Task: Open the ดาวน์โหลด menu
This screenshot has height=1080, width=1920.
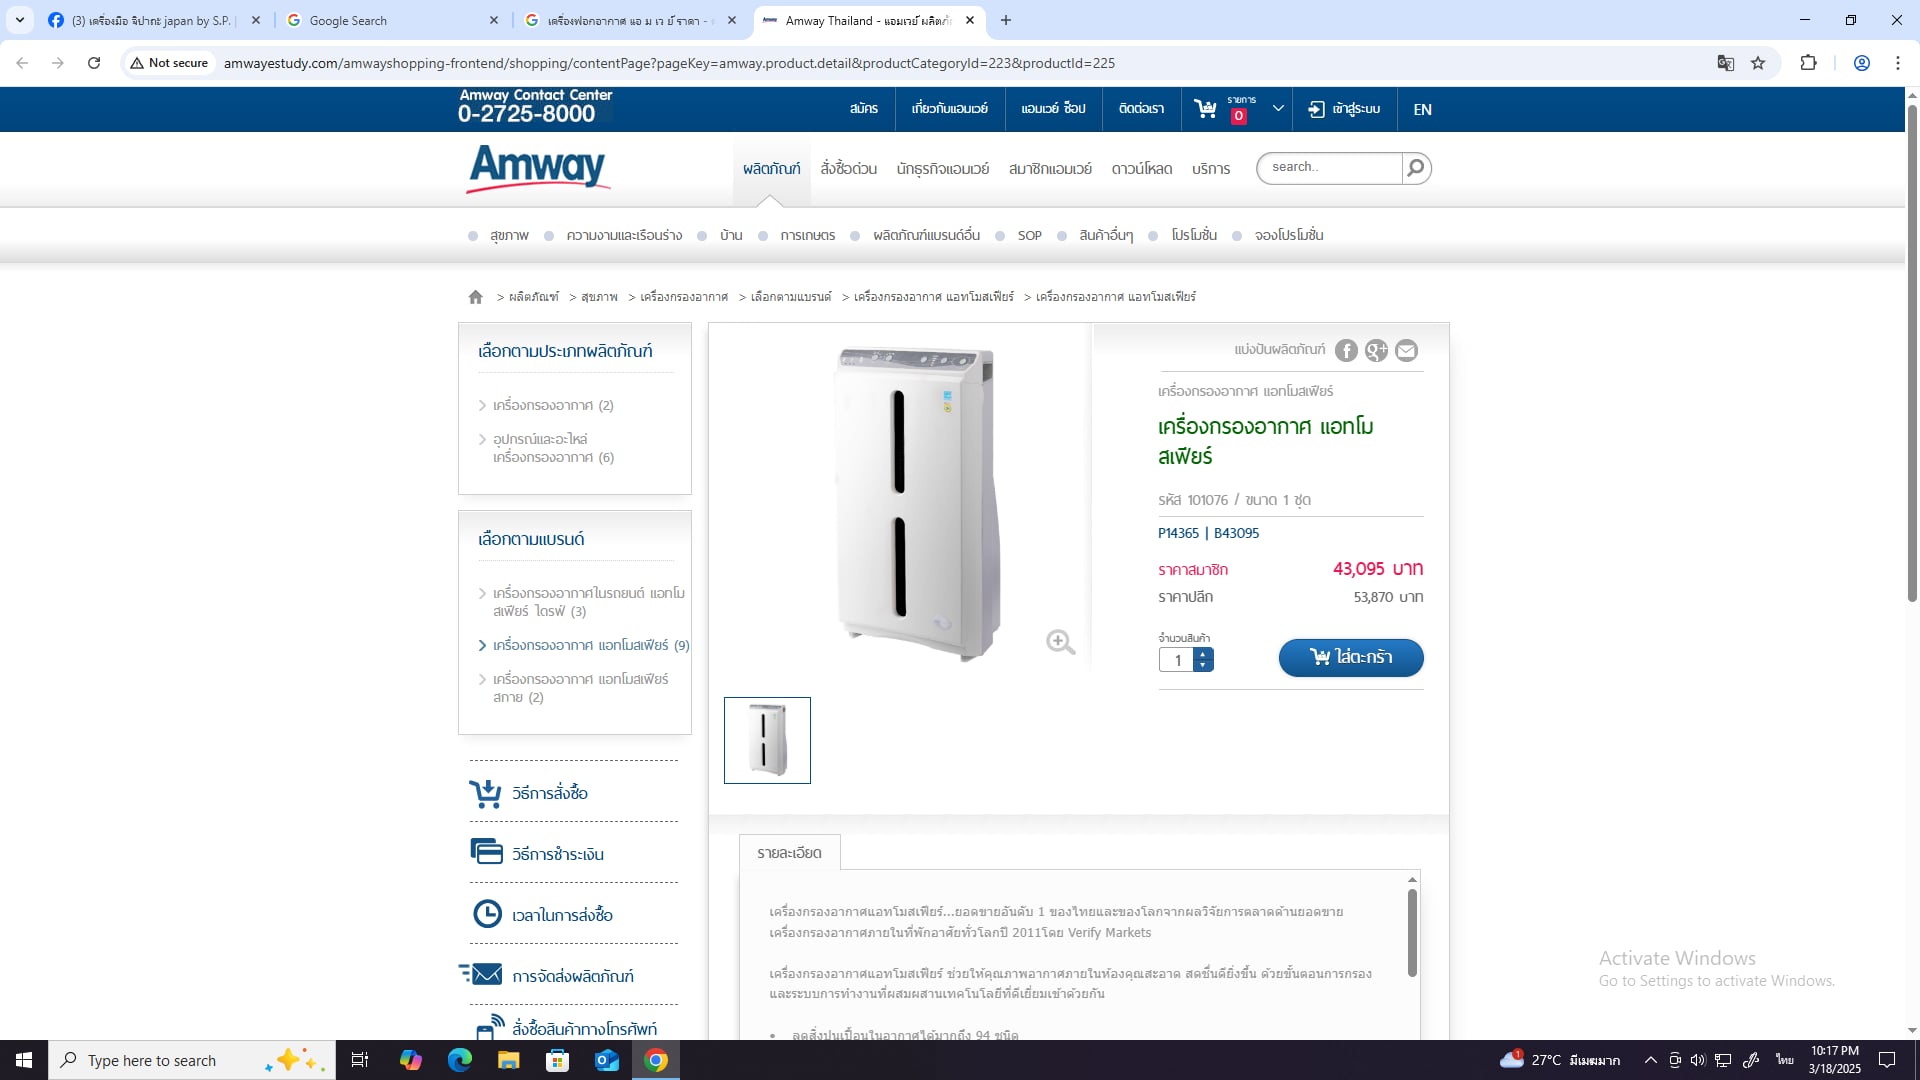Action: pyautogui.click(x=1142, y=168)
